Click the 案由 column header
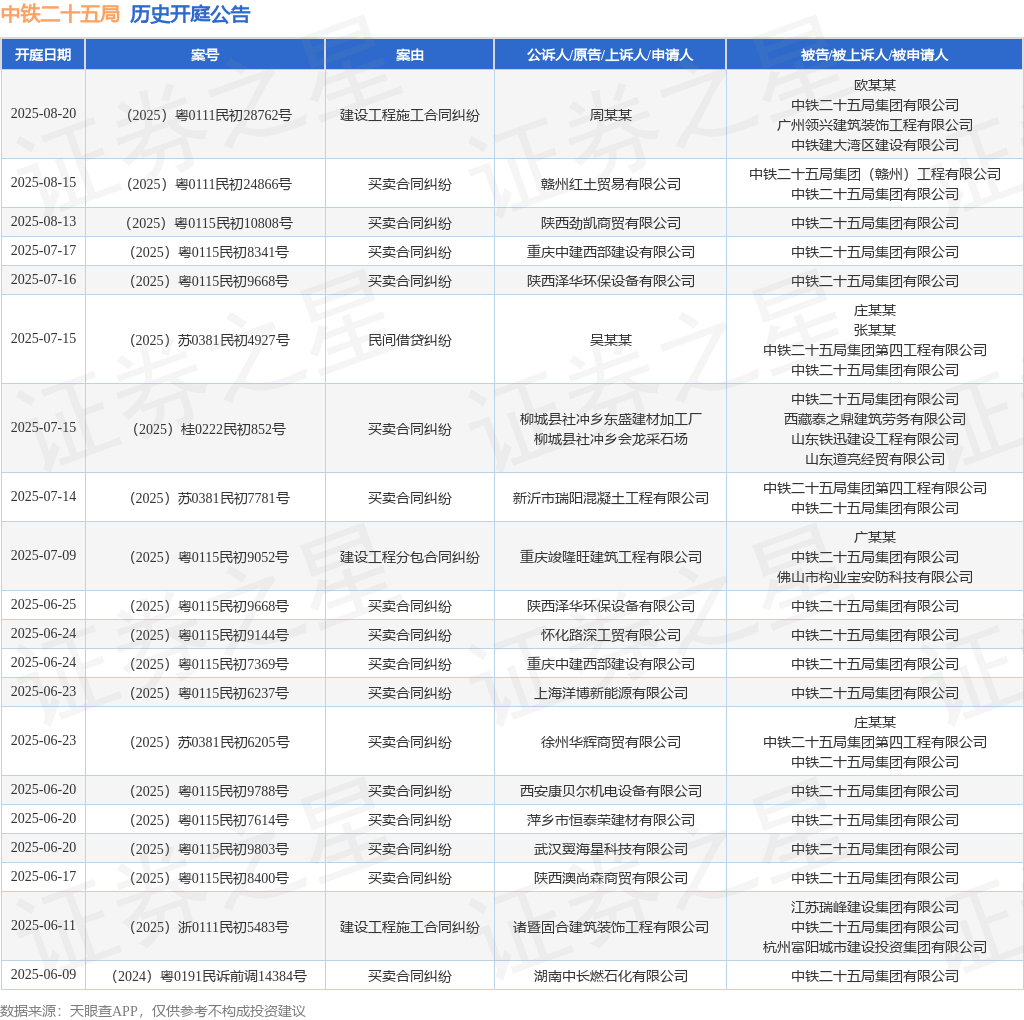The image size is (1024, 1020). tap(409, 55)
